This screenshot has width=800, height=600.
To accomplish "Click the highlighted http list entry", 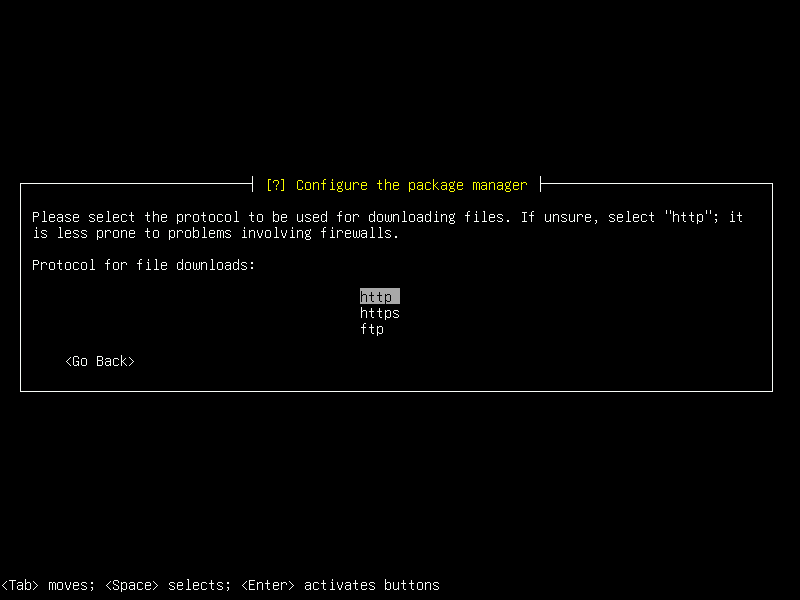I will click(x=379, y=296).
